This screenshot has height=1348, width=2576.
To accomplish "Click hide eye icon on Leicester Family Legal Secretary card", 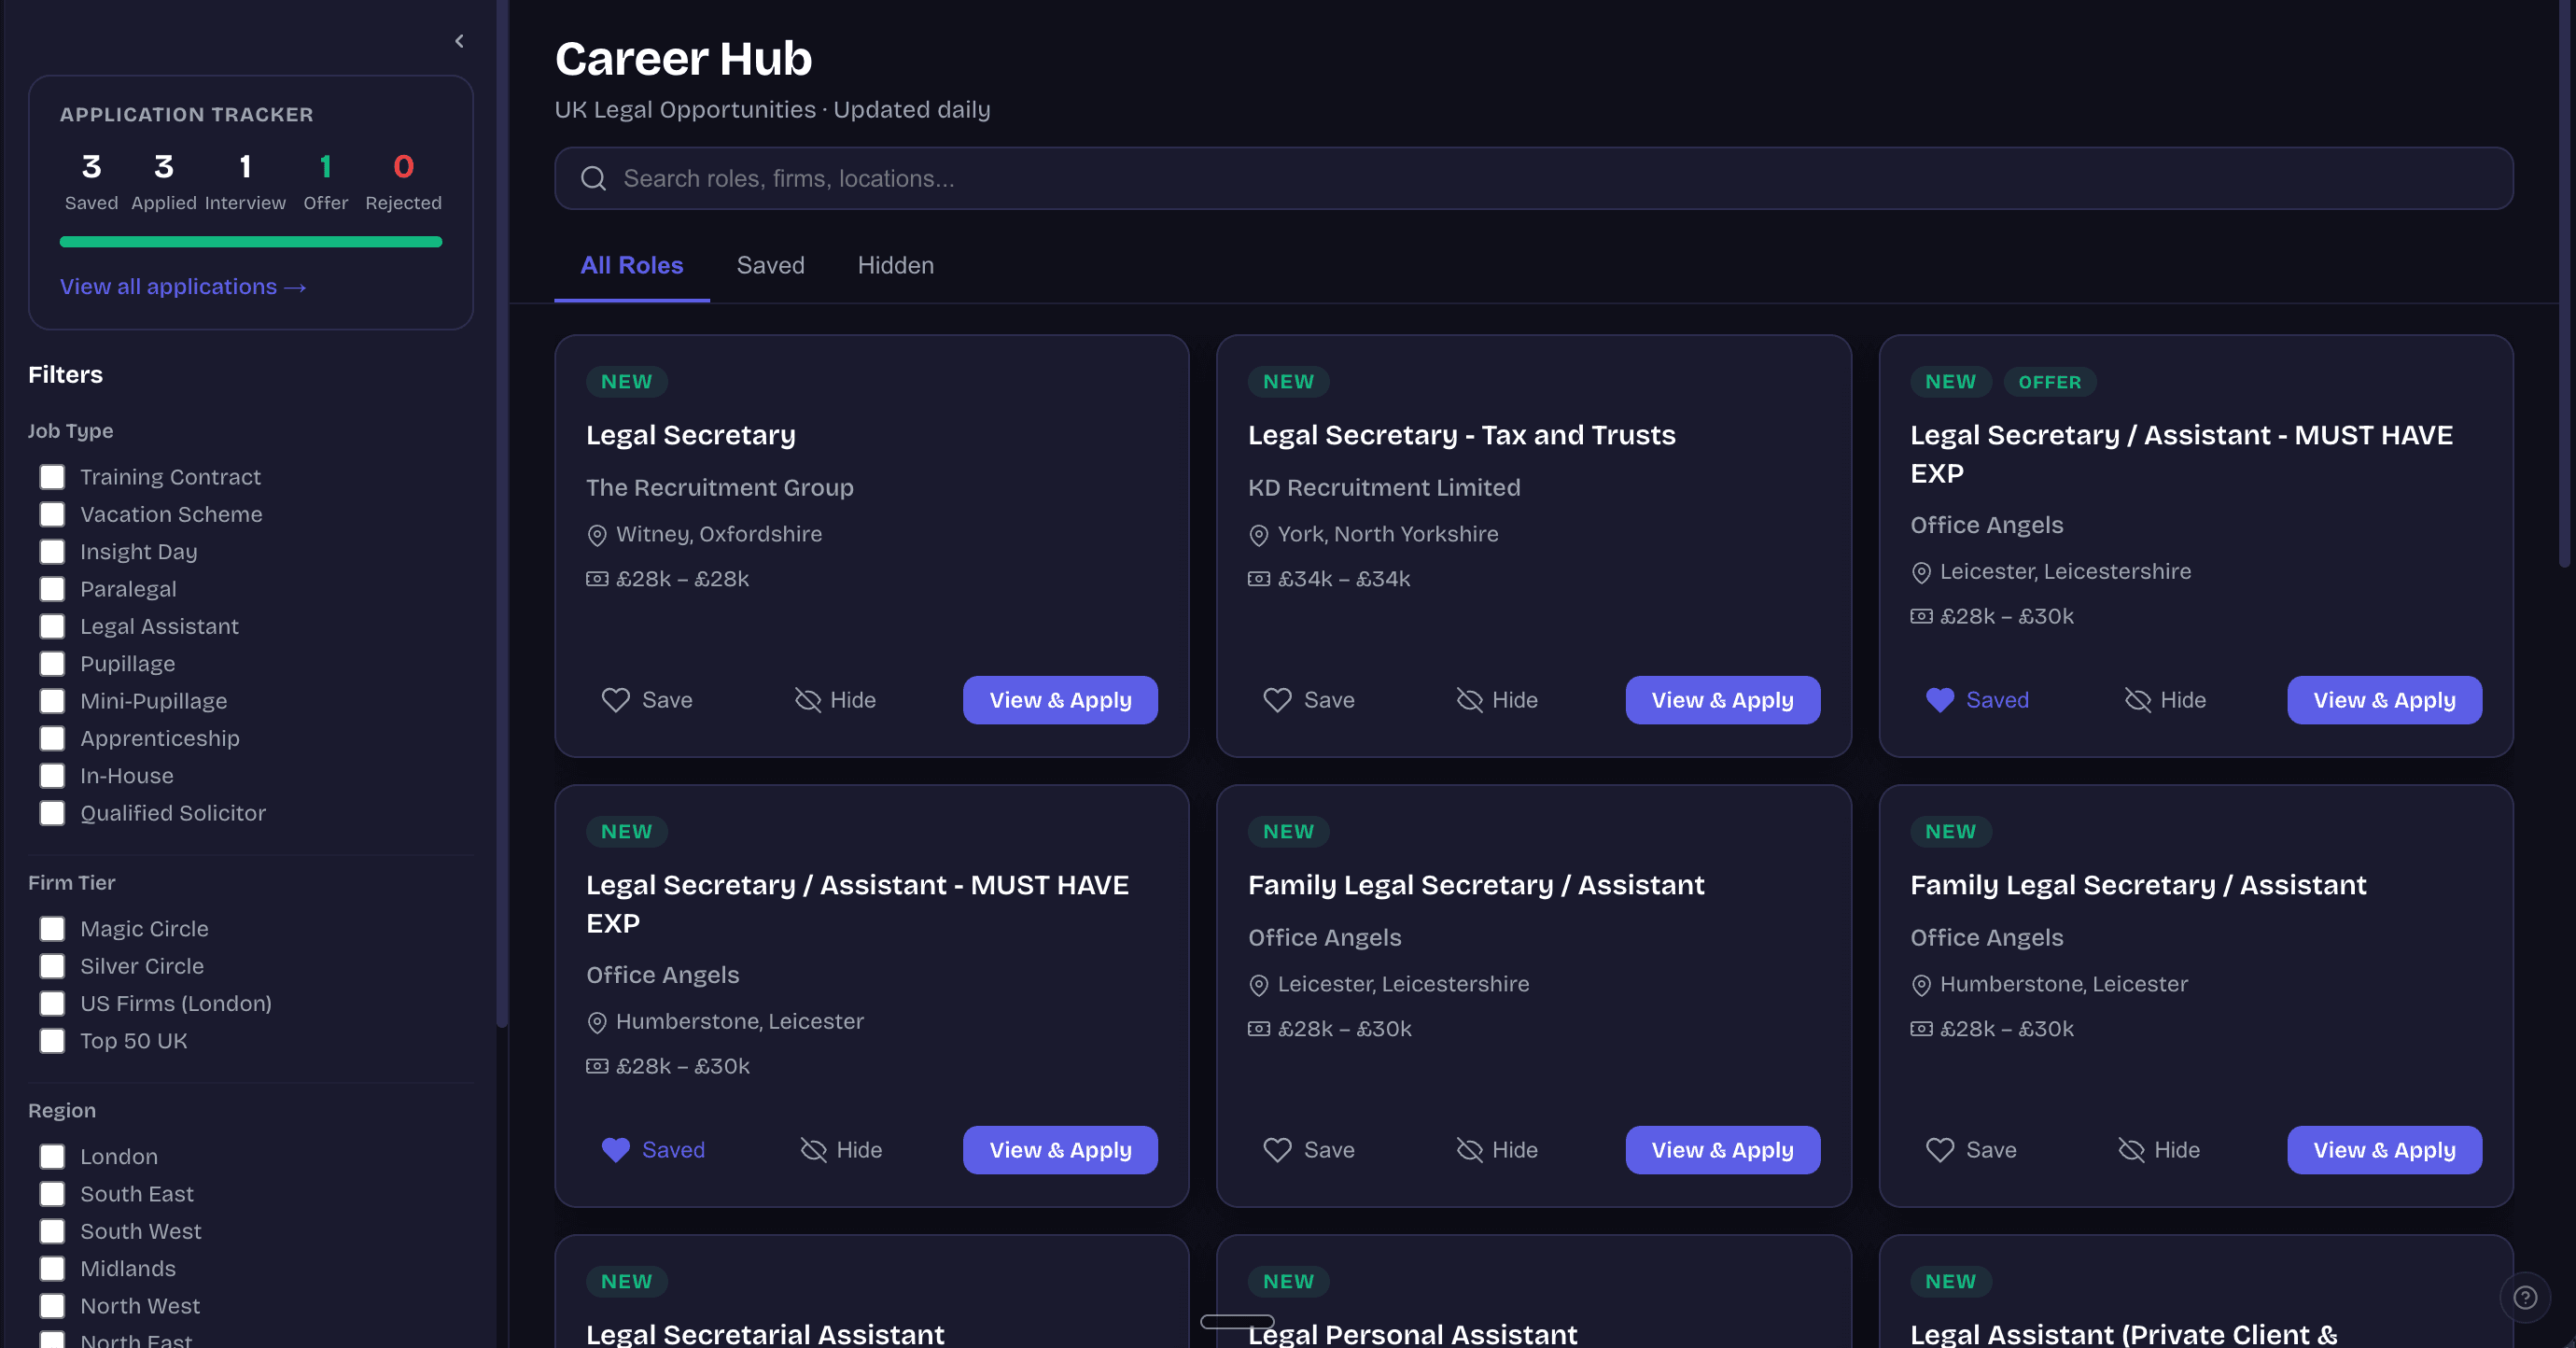I will [1469, 1150].
